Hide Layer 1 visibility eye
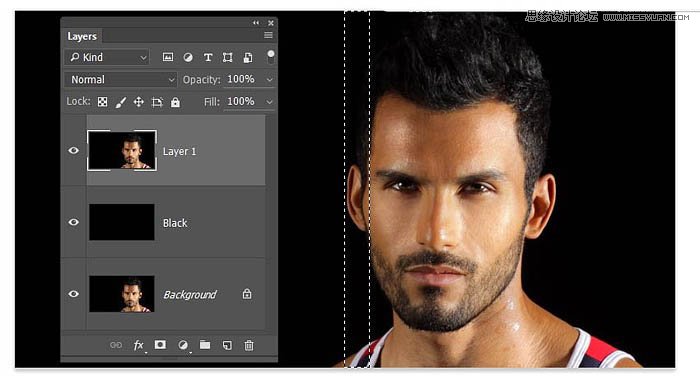The width and height of the screenshot is (700, 380). 74,150
